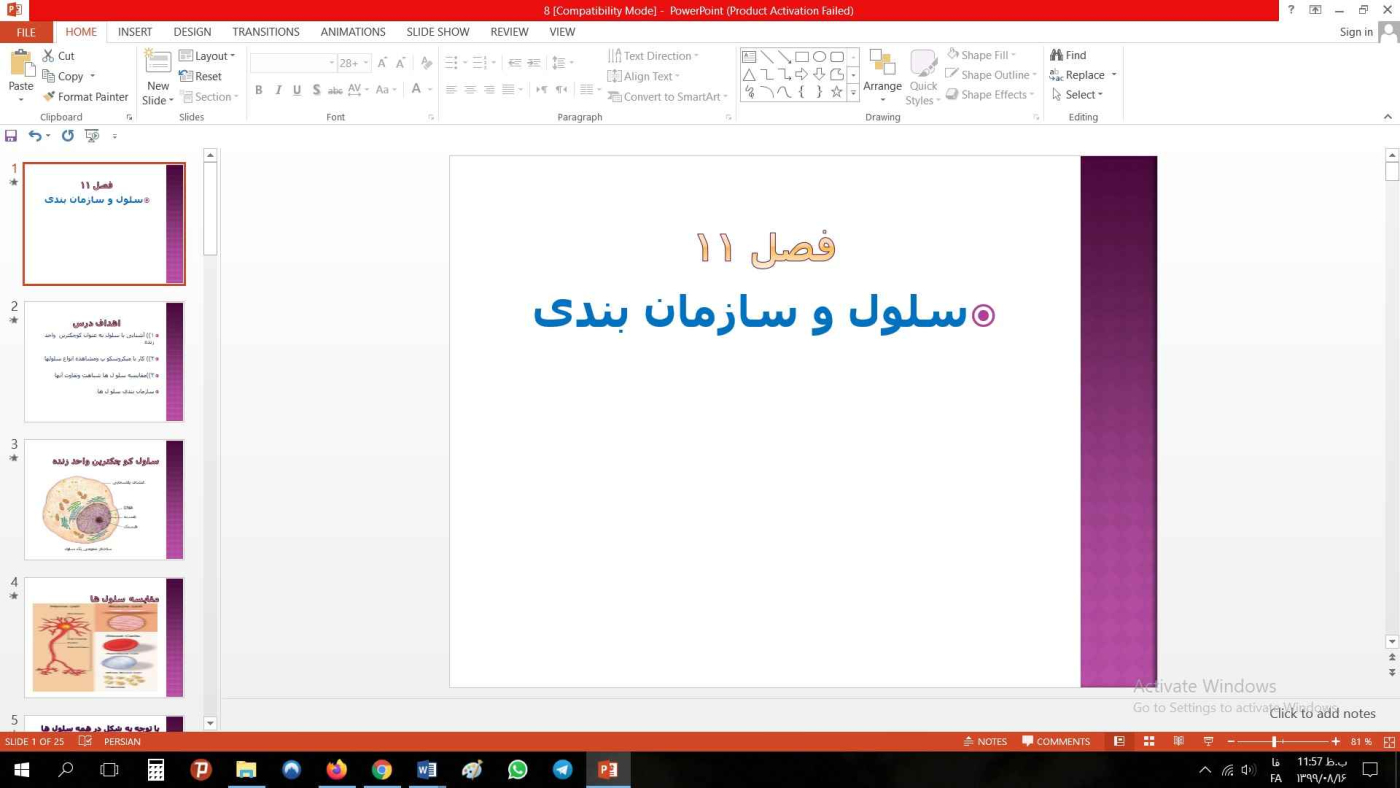Image resolution: width=1400 pixels, height=788 pixels.
Task: Open the Select dropdown in Editing group
Action: pyautogui.click(x=1077, y=95)
